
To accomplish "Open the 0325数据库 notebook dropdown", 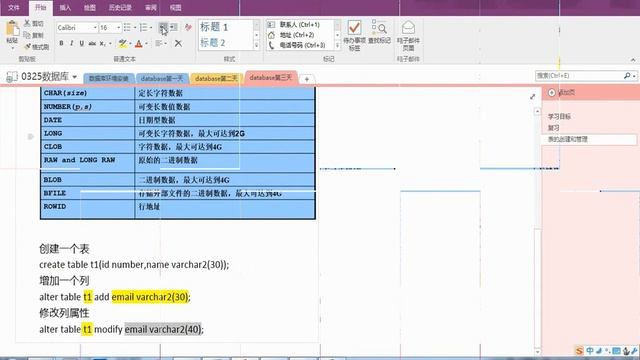I will coord(75,77).
